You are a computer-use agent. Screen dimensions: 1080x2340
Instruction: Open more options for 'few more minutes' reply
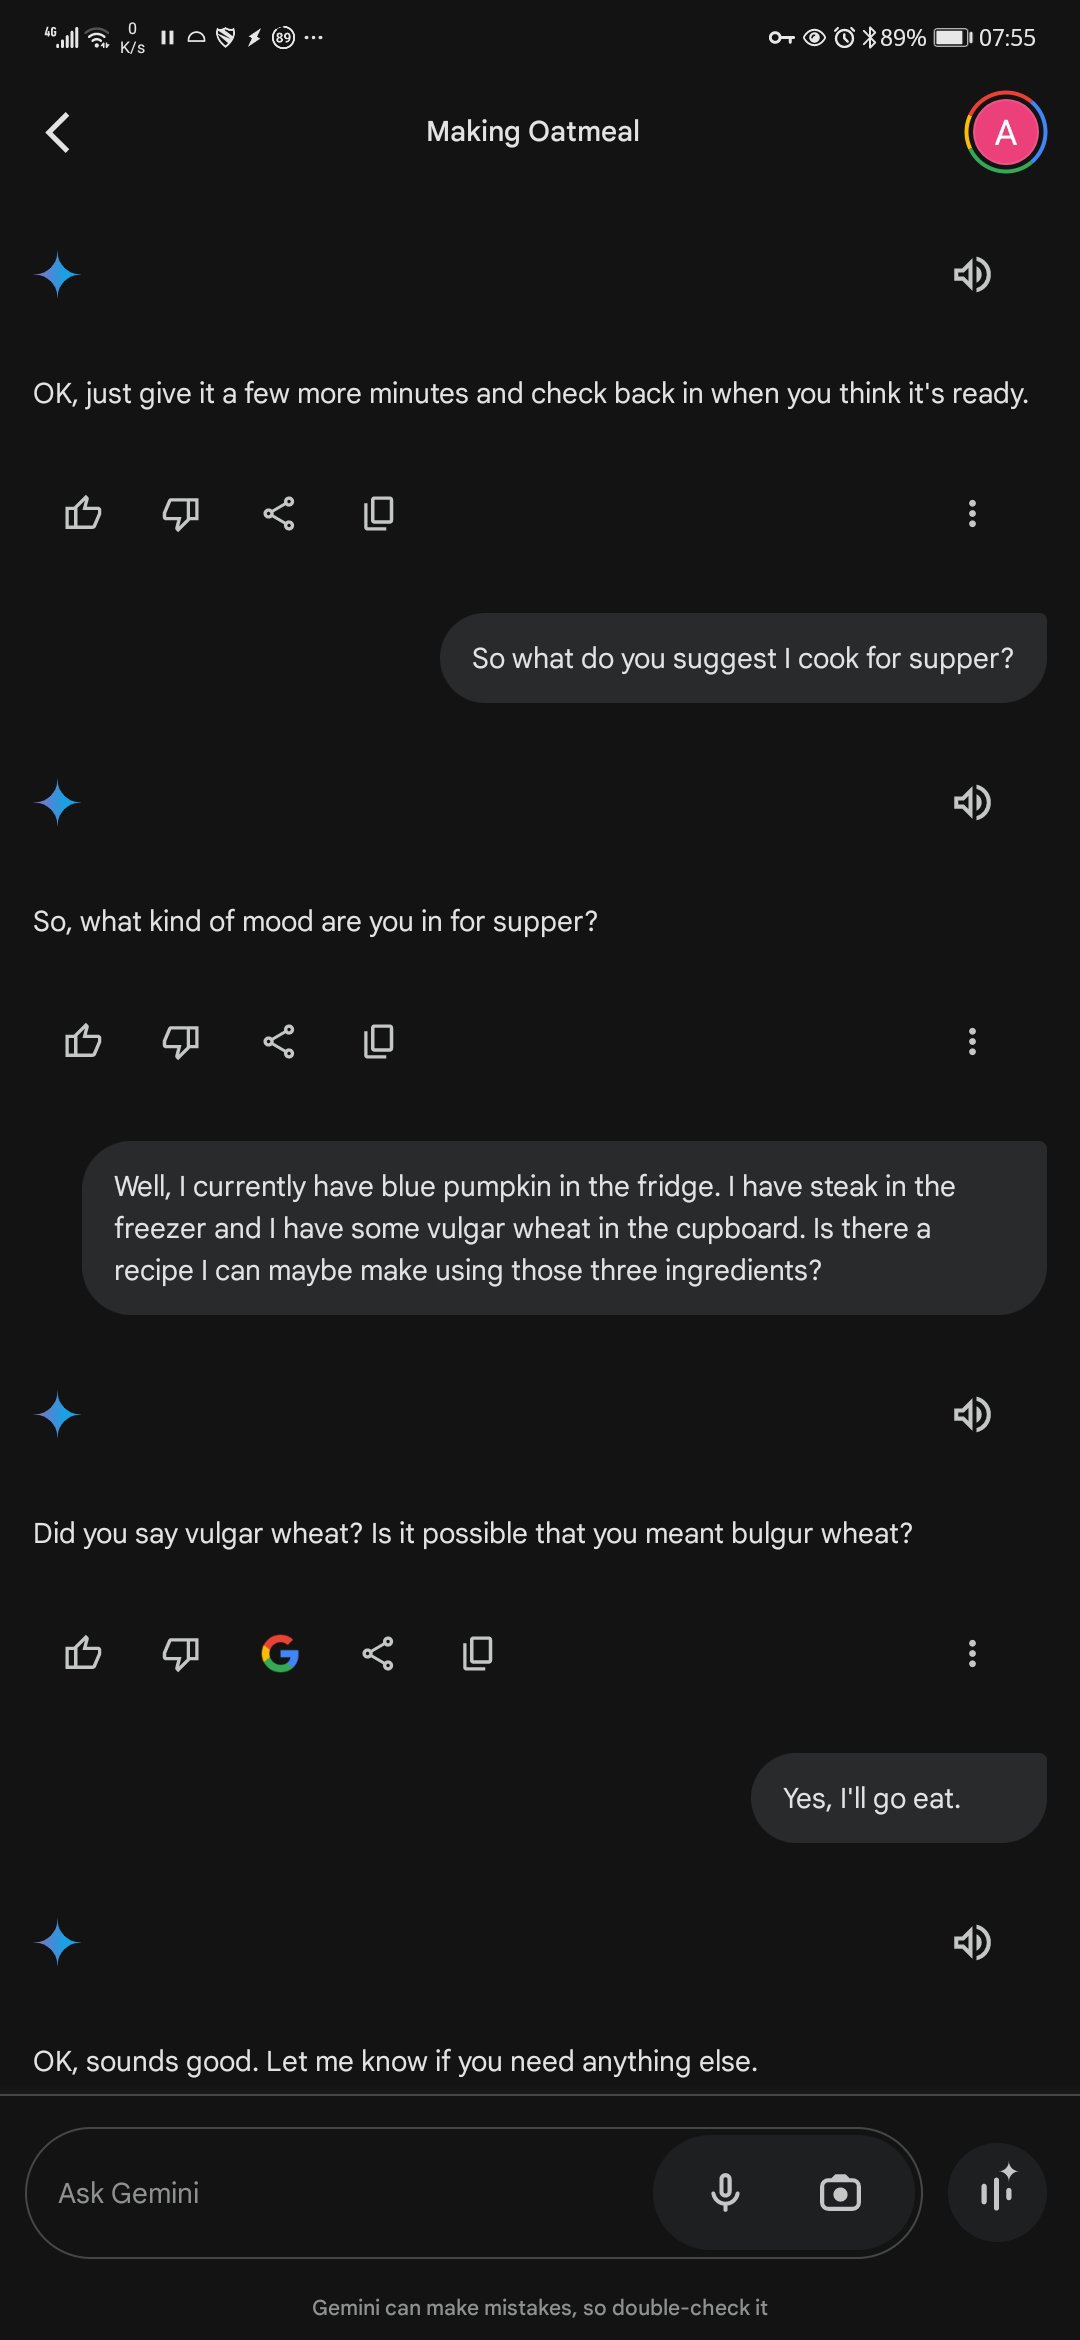point(972,513)
